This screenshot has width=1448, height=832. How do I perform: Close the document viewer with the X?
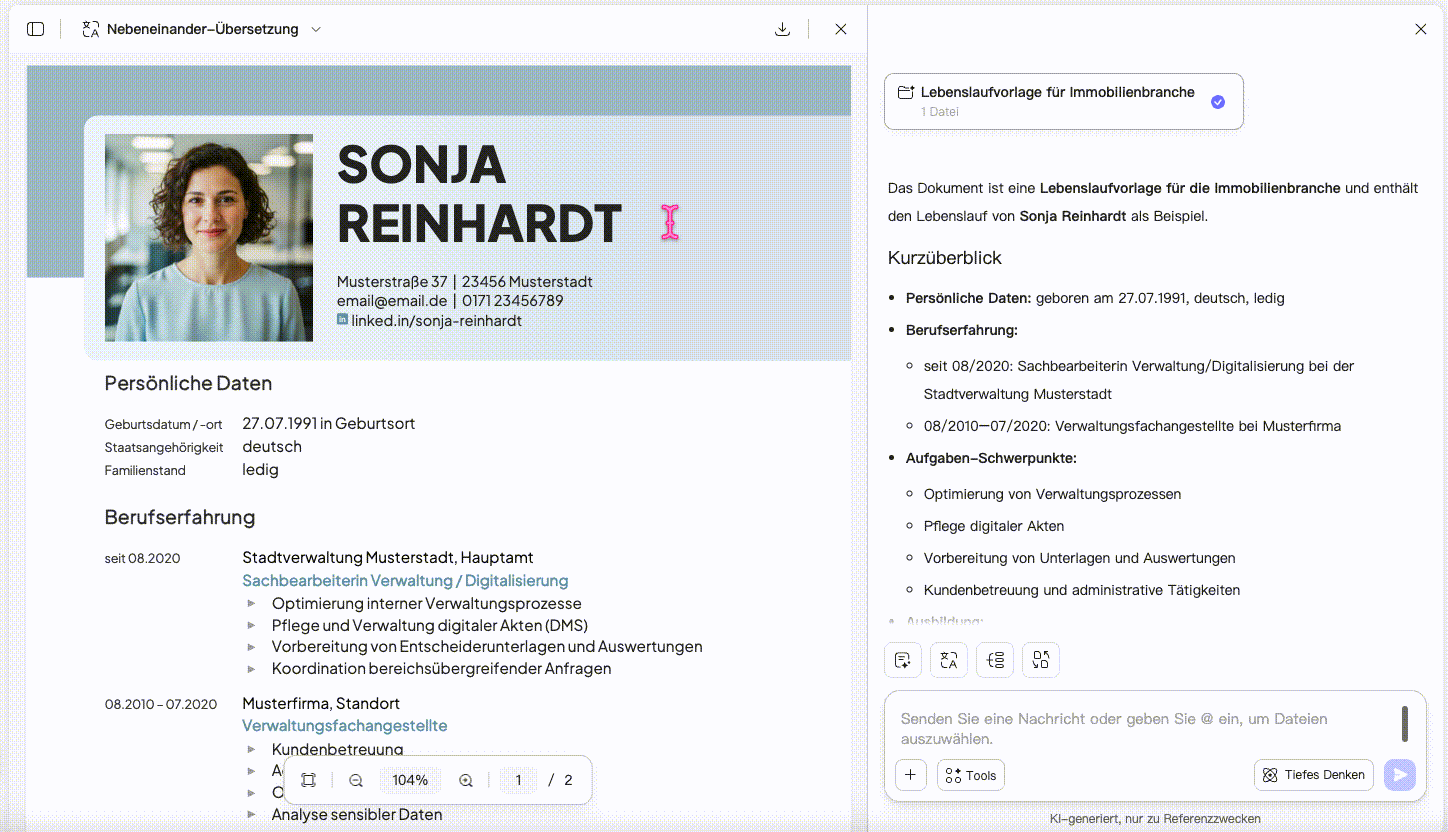pos(841,29)
